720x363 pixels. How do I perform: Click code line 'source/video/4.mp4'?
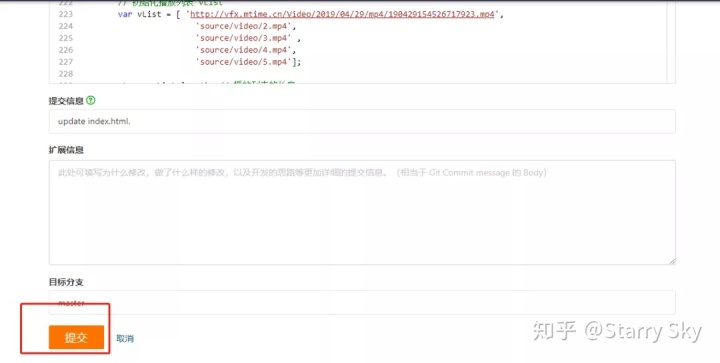pos(246,50)
